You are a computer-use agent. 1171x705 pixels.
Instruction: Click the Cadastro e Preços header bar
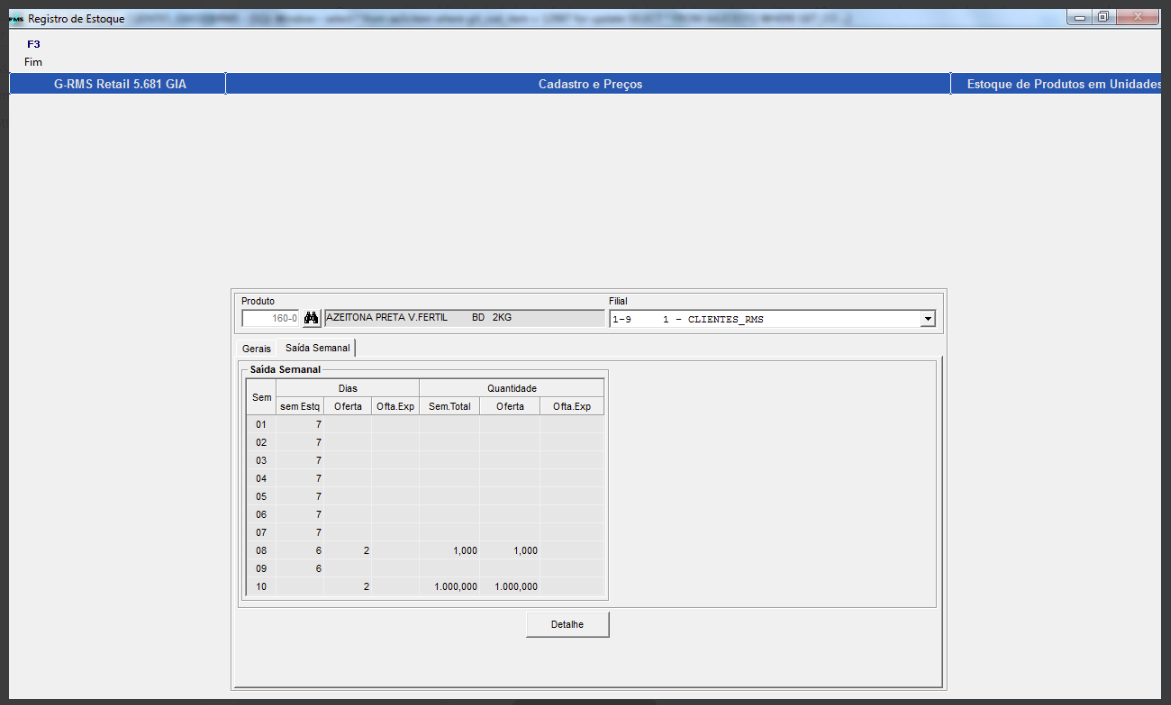pos(588,84)
